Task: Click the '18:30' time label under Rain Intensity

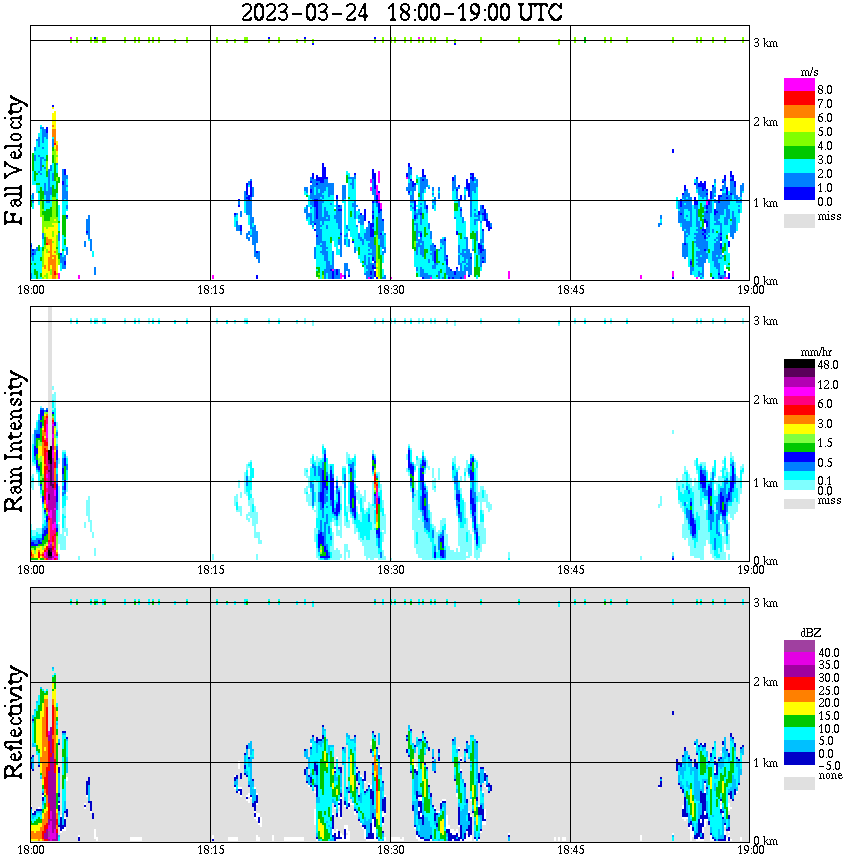Action: click(x=391, y=570)
